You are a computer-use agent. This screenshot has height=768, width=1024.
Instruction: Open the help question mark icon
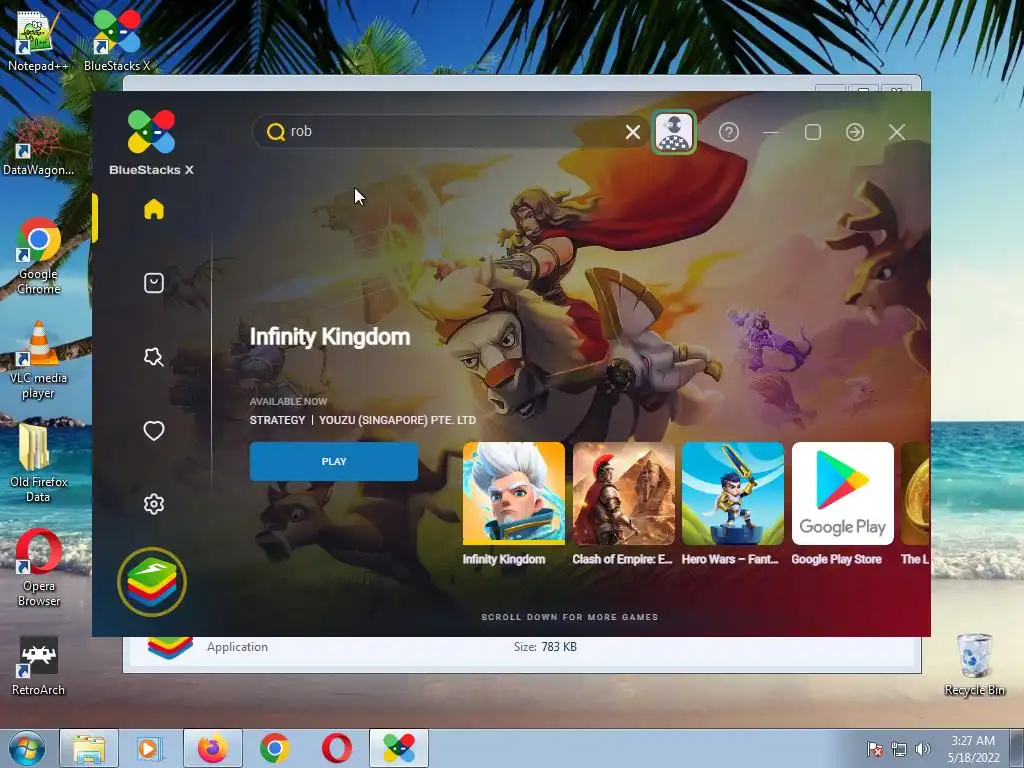(729, 132)
